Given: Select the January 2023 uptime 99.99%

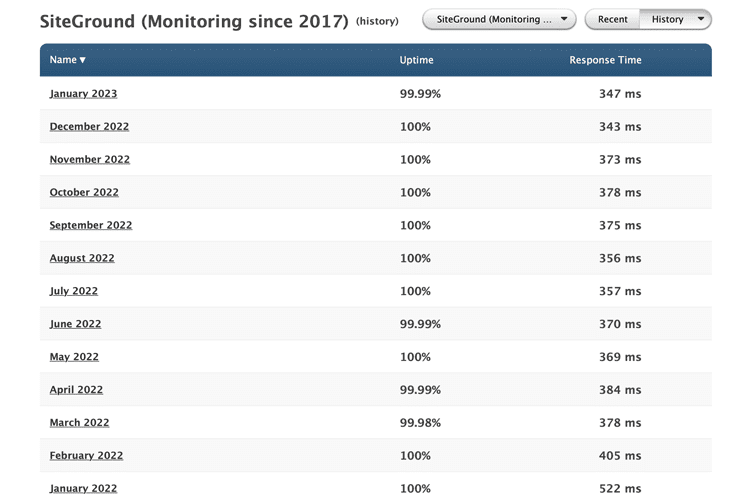Looking at the screenshot, I should click(420, 94).
